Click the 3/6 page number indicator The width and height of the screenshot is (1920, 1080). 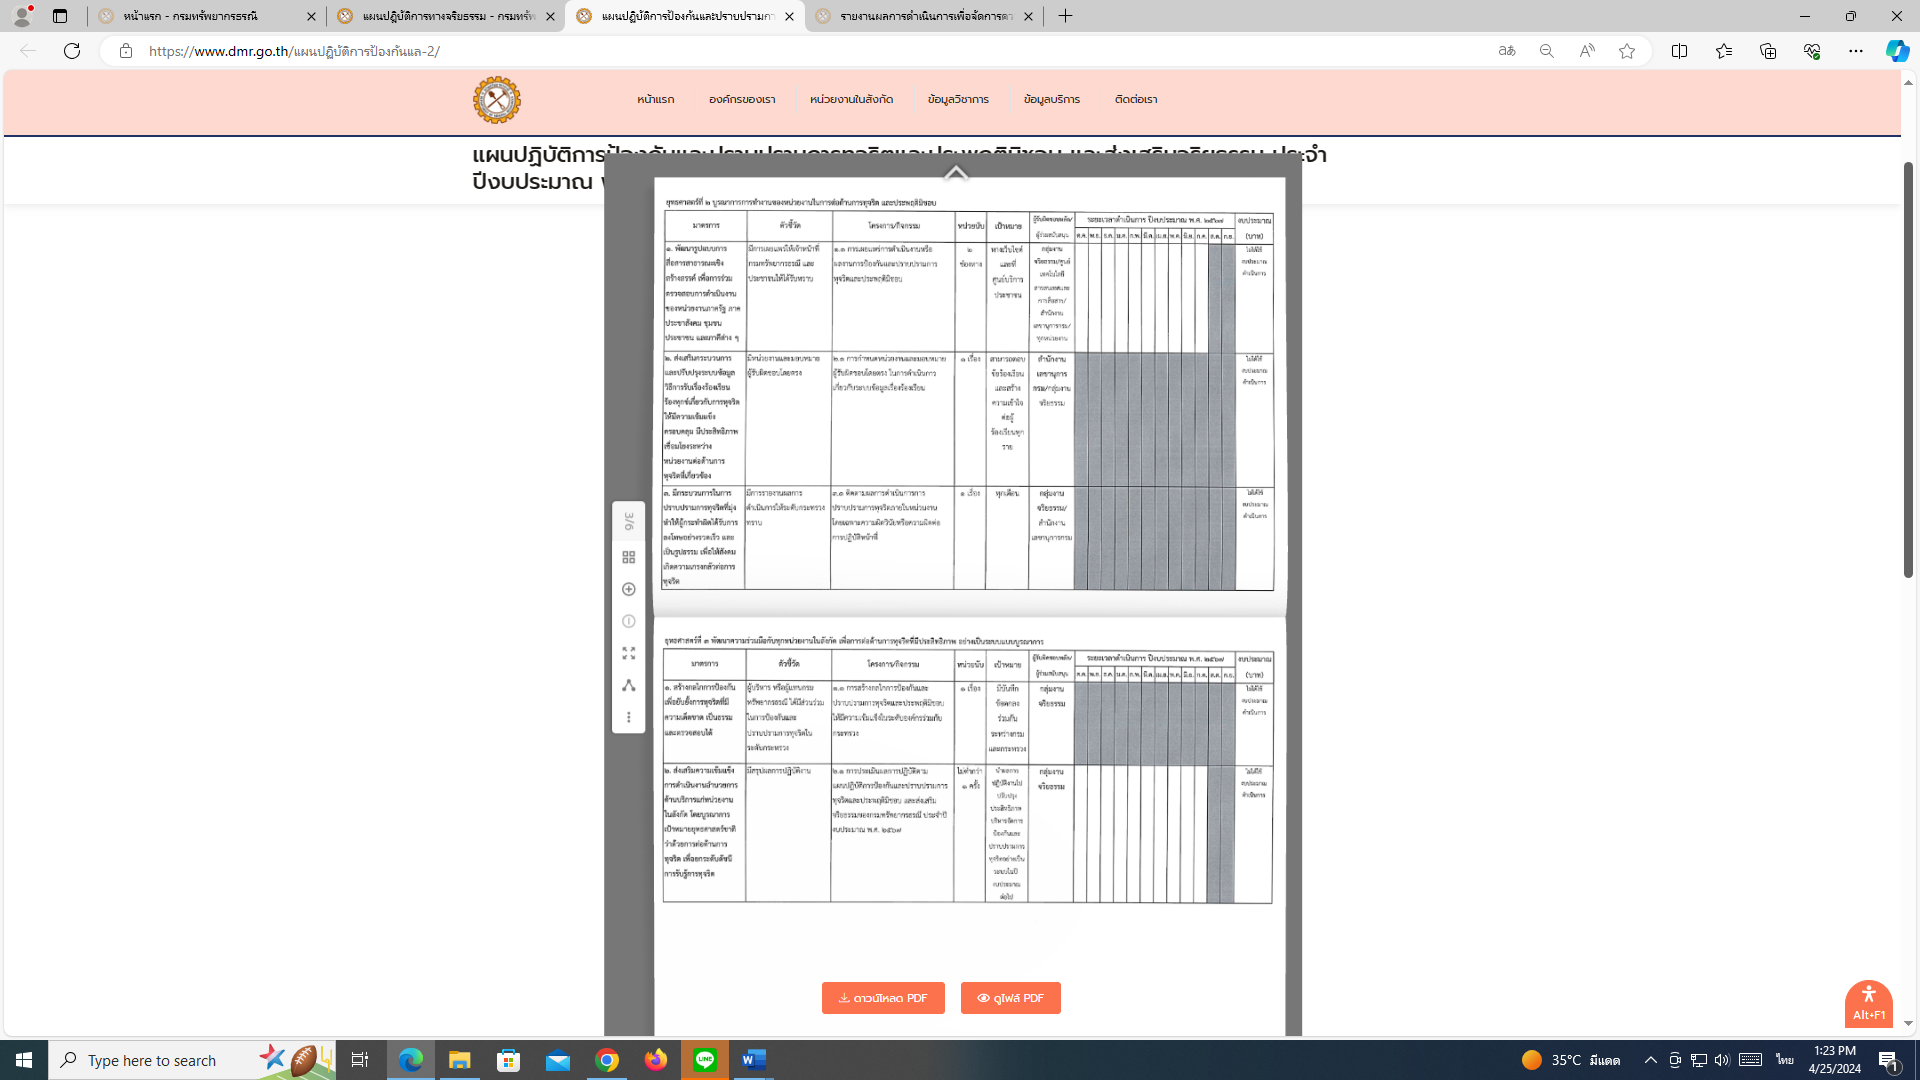pos(628,521)
